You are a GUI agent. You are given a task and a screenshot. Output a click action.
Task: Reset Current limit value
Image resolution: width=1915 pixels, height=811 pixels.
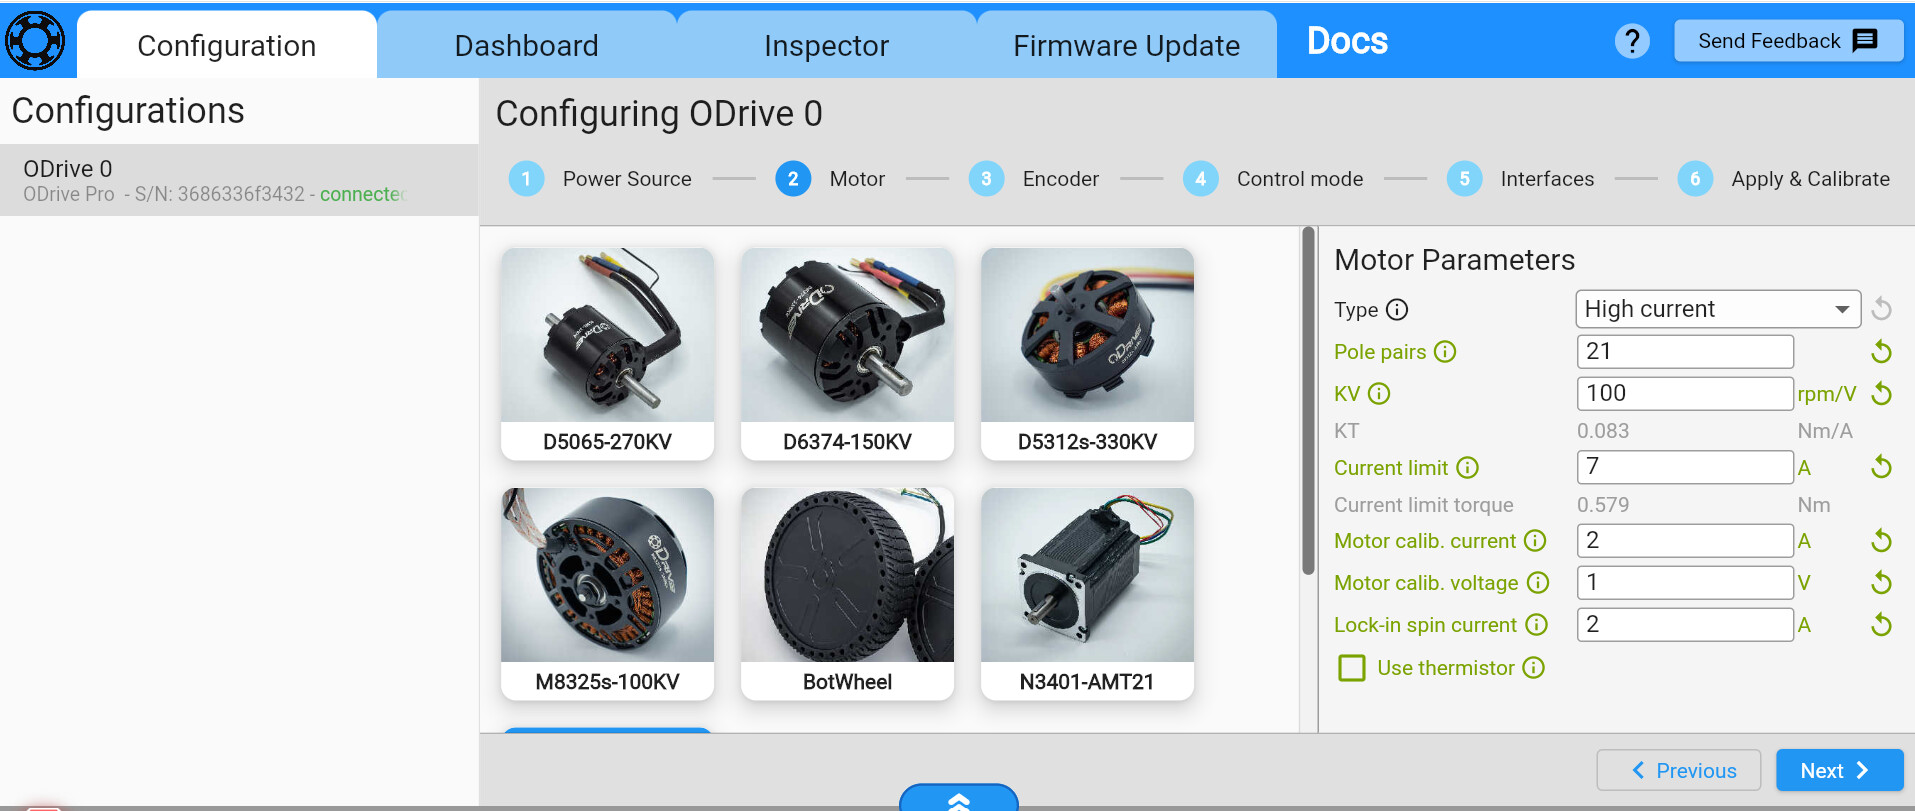(1881, 467)
